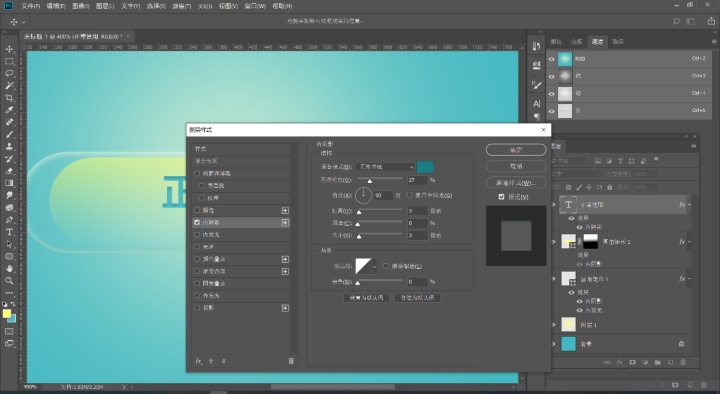Uncheck the Inner Shadow effect checkbox

click(x=197, y=222)
